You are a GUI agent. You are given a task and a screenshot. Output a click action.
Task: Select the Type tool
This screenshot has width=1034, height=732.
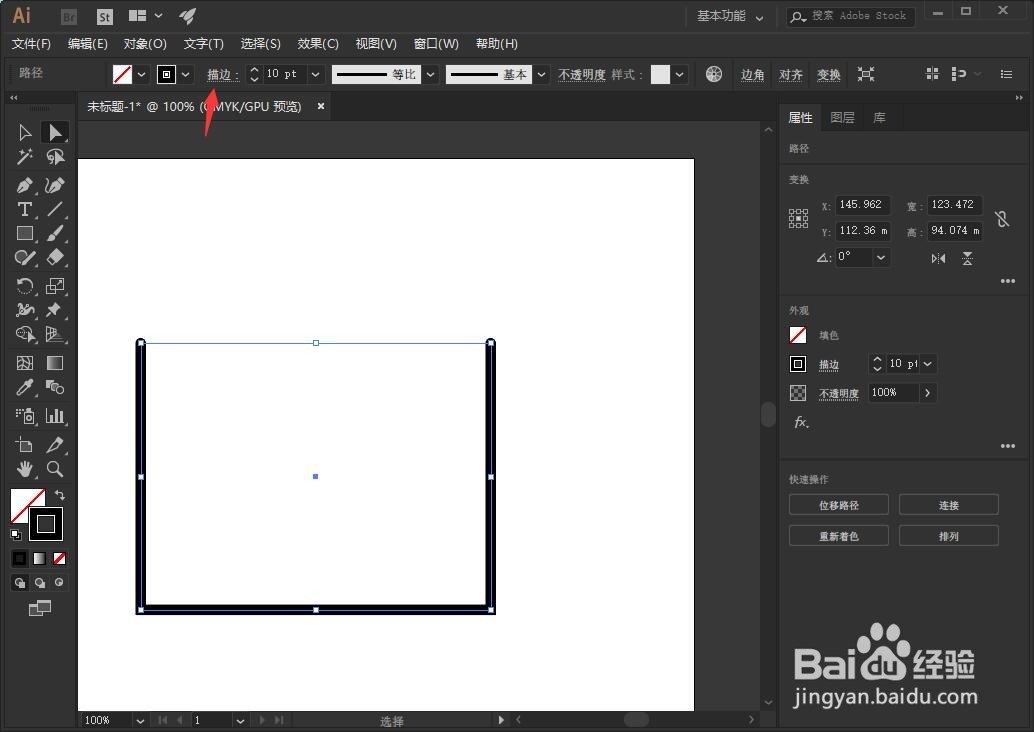pyautogui.click(x=24, y=210)
